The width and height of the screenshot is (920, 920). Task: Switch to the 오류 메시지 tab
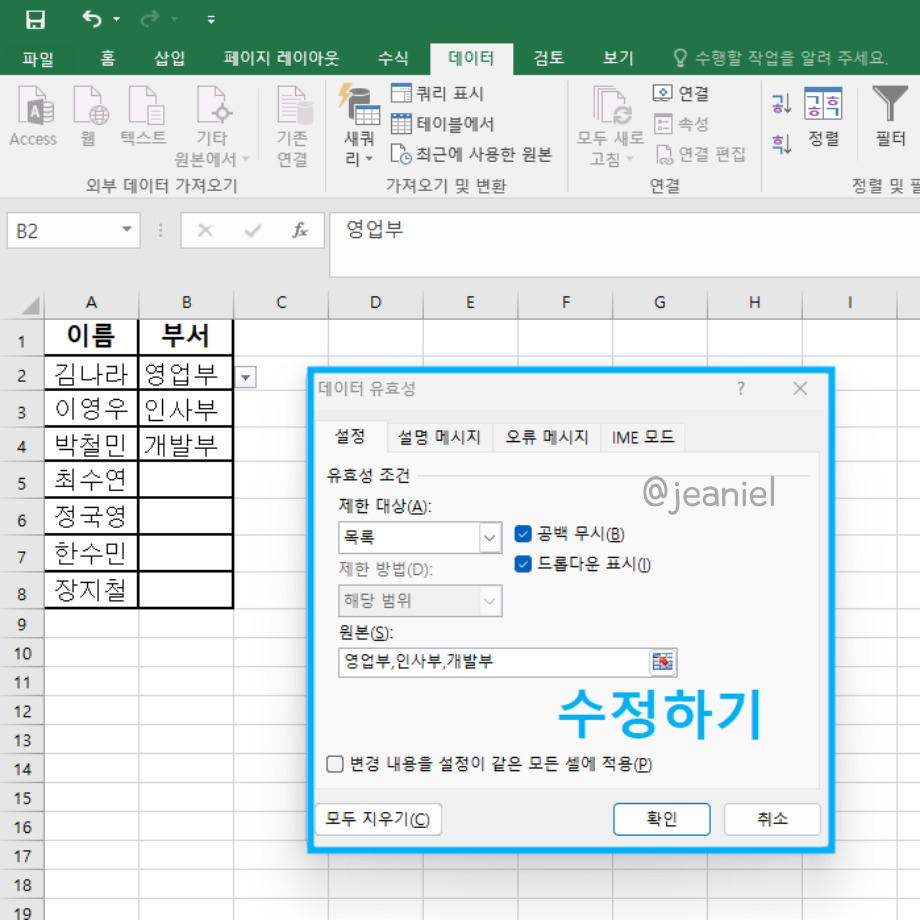(546, 437)
